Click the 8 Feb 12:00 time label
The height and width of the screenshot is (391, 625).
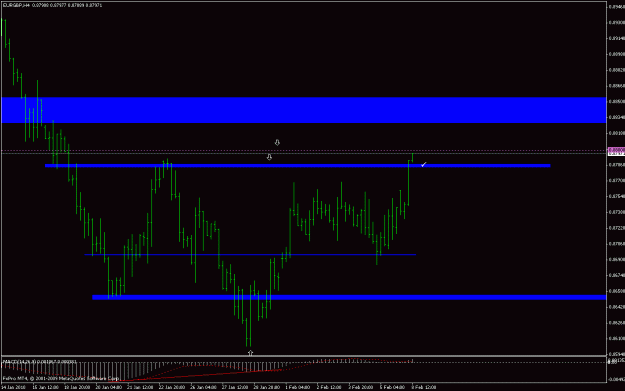coord(424,387)
